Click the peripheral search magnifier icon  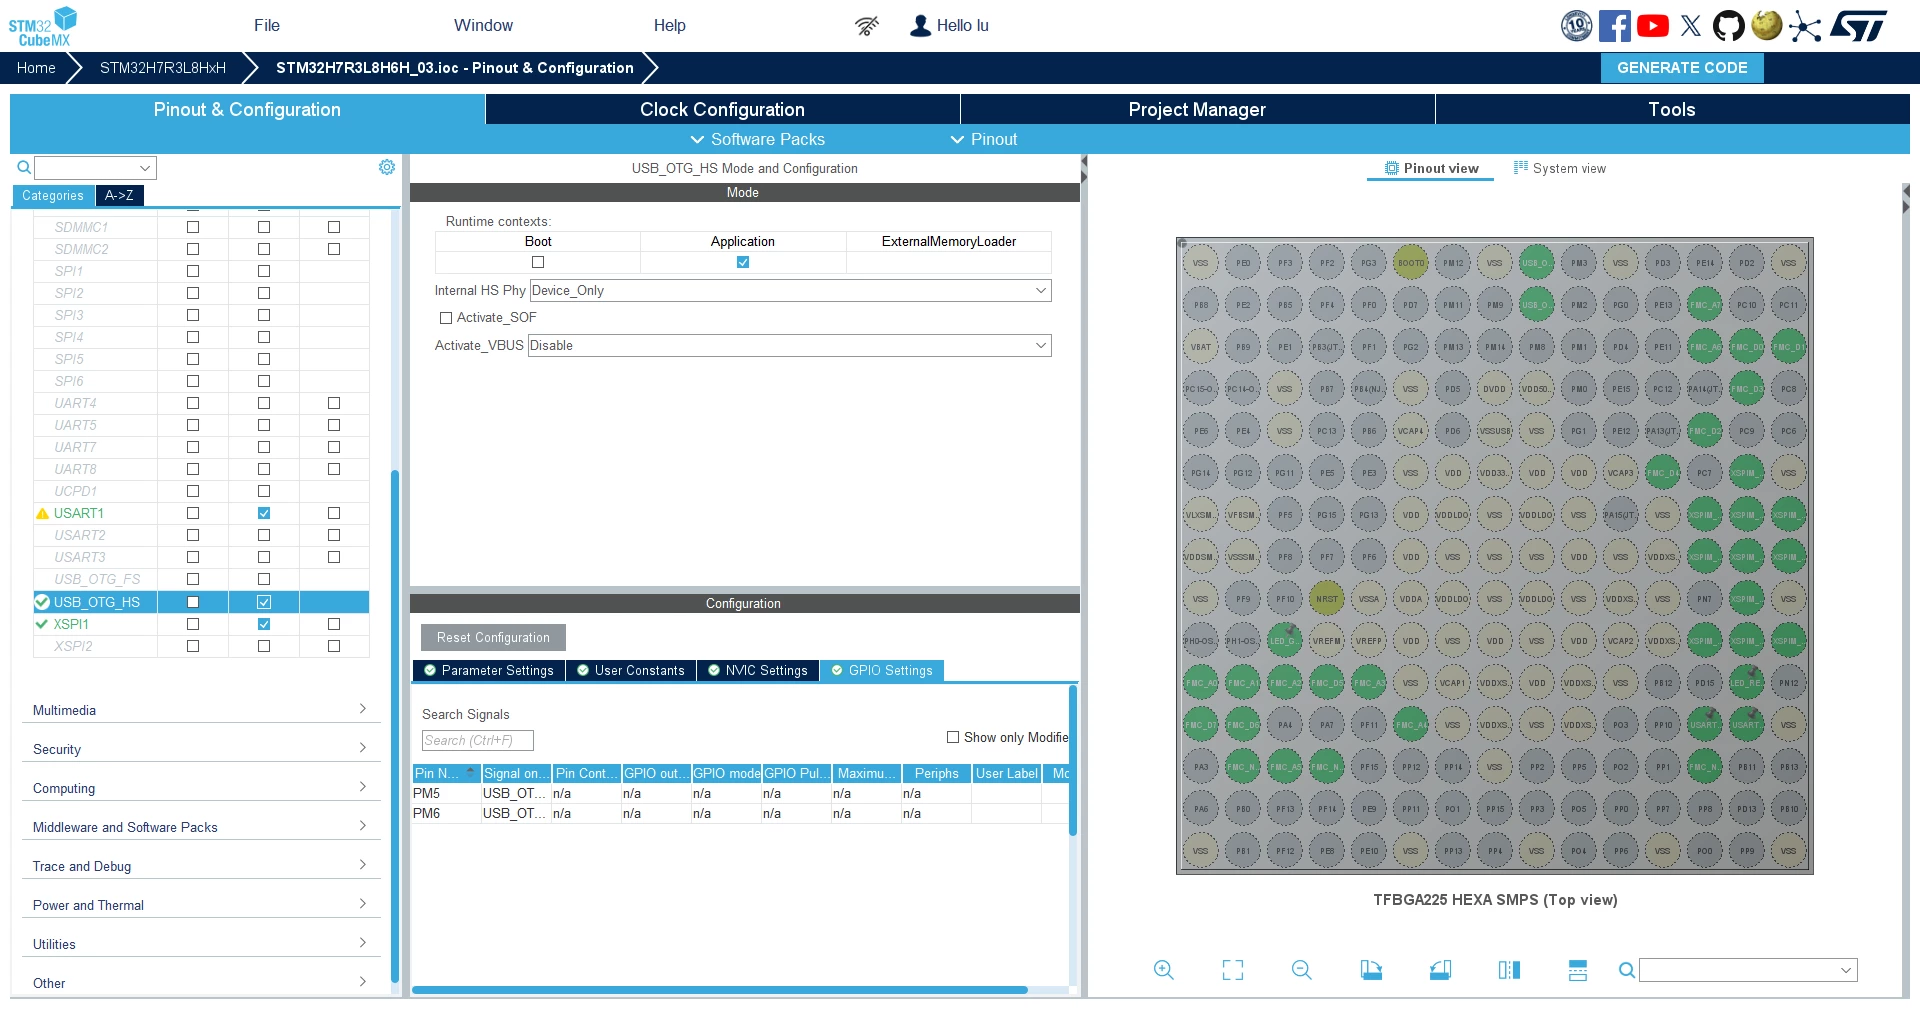tap(24, 167)
